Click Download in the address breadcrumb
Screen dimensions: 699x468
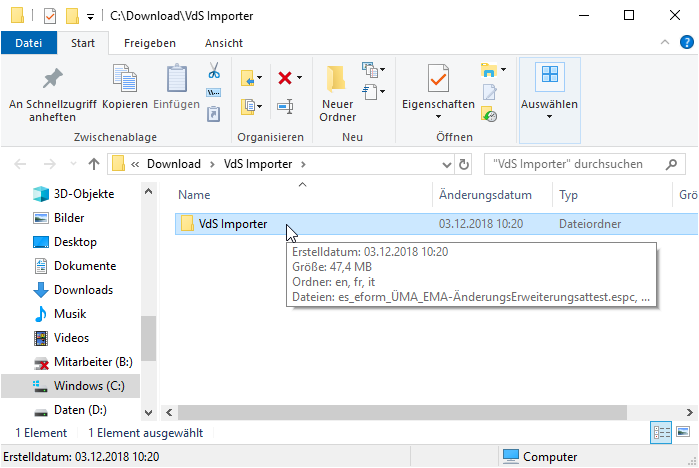[174, 164]
